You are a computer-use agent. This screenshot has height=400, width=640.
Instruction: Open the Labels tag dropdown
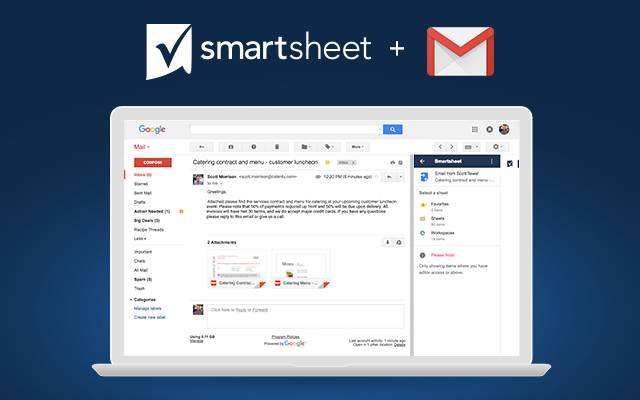329,147
